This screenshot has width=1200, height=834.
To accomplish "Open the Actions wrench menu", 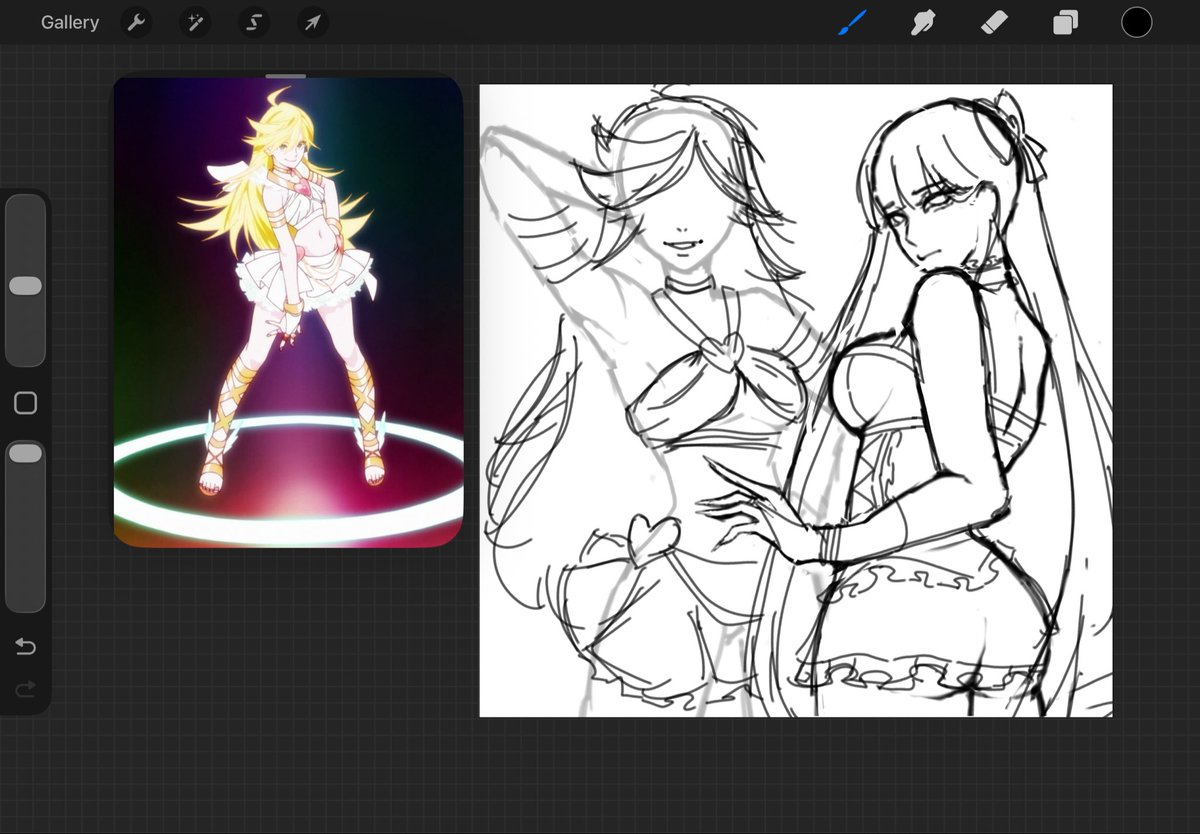I will [x=136, y=22].
